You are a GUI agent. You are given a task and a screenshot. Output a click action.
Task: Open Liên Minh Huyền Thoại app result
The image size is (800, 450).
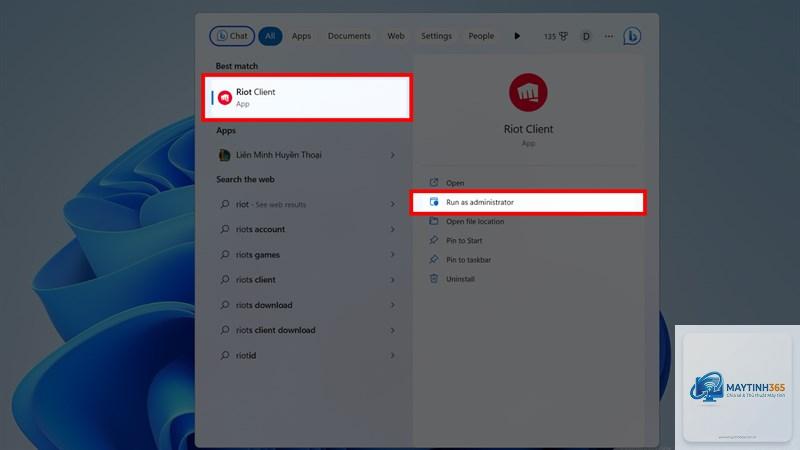coord(307,155)
